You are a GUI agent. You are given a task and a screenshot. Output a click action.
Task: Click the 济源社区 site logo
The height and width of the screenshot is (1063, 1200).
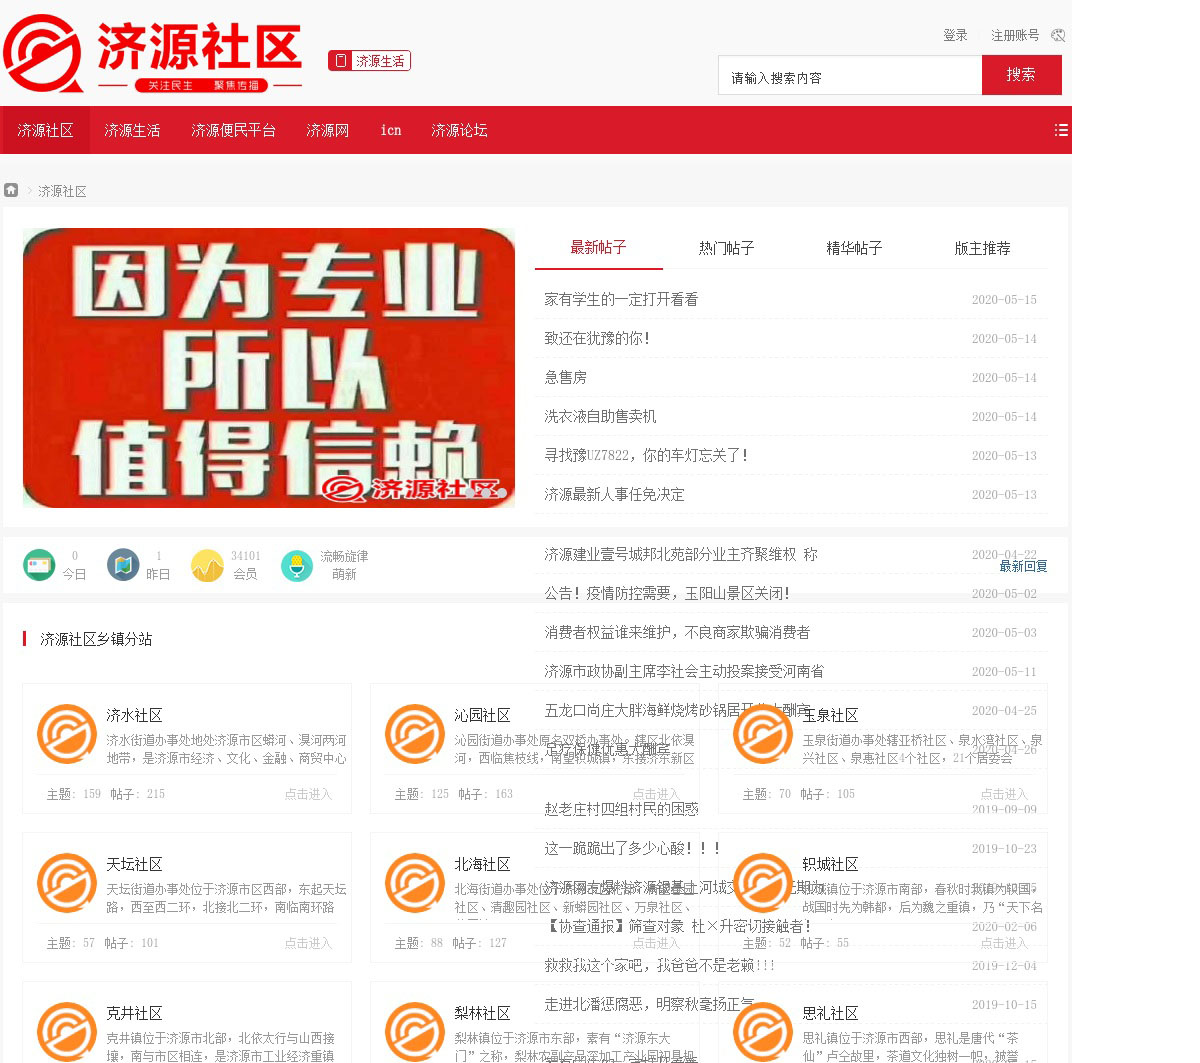point(153,53)
